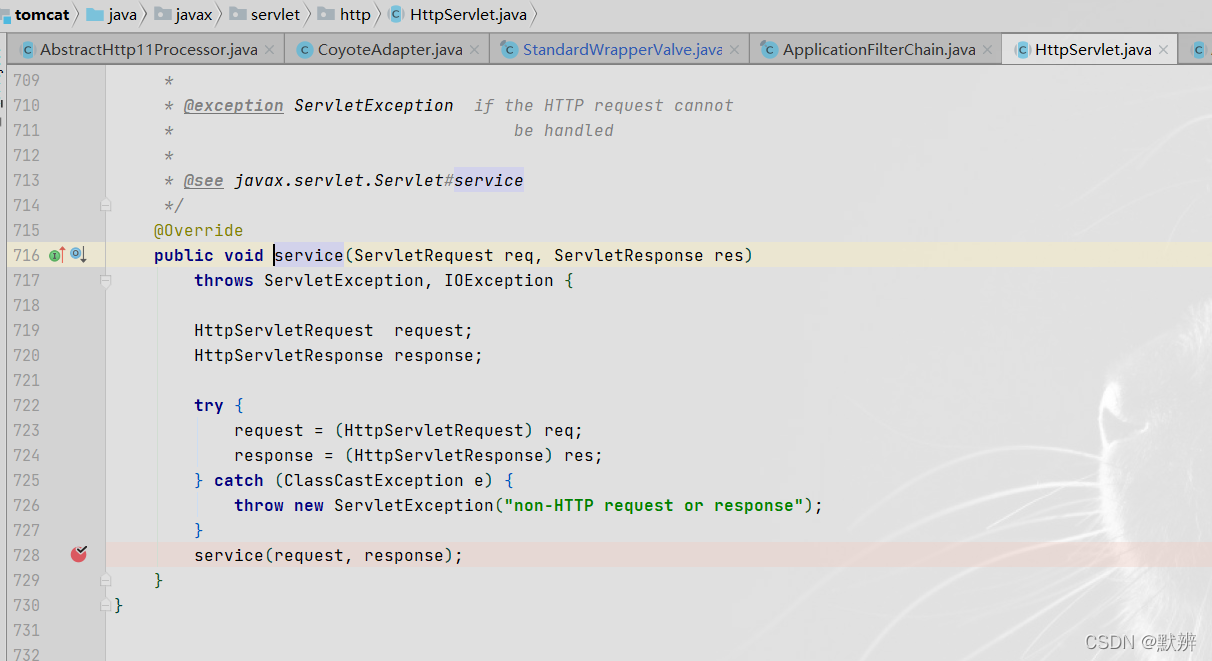The image size is (1212, 661).
Task: Click the "non-HTTP request or response" string
Action: [x=654, y=505]
